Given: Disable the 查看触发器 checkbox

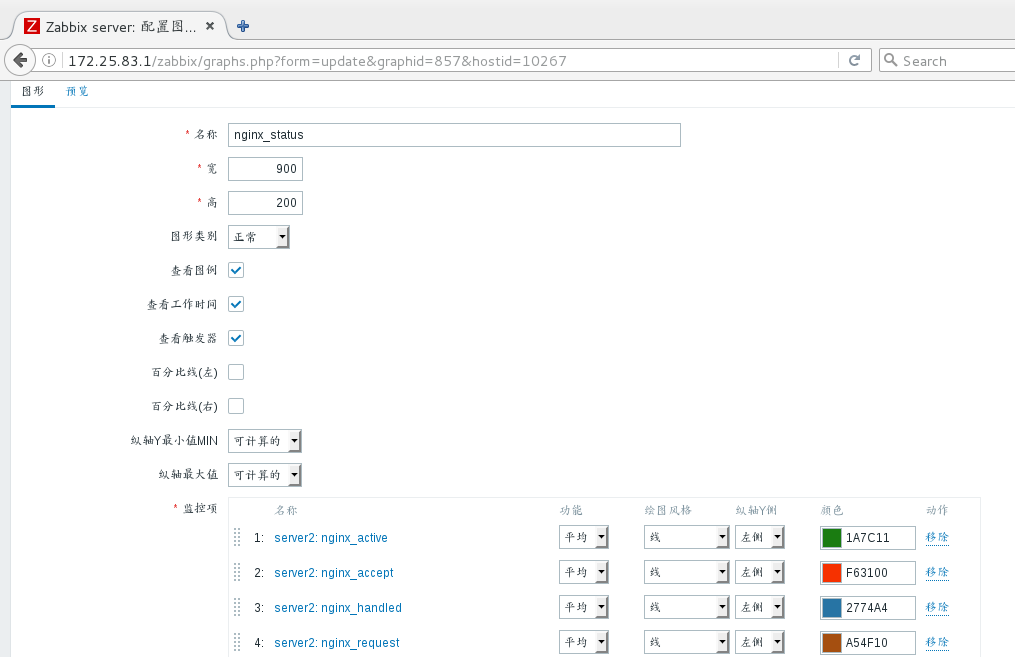Looking at the screenshot, I should [x=235, y=338].
